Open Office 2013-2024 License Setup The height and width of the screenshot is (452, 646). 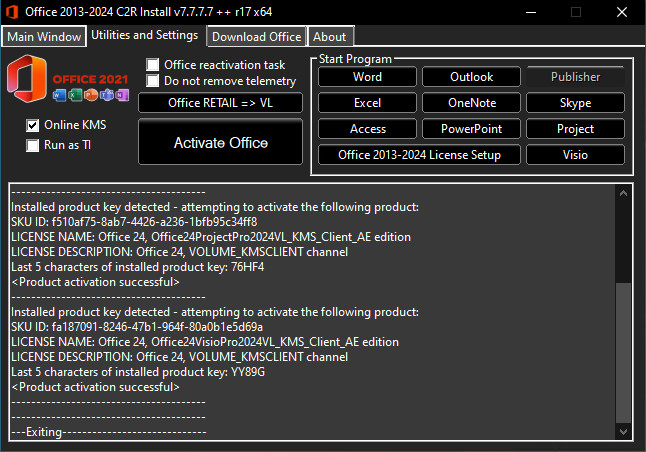pyautogui.click(x=419, y=155)
